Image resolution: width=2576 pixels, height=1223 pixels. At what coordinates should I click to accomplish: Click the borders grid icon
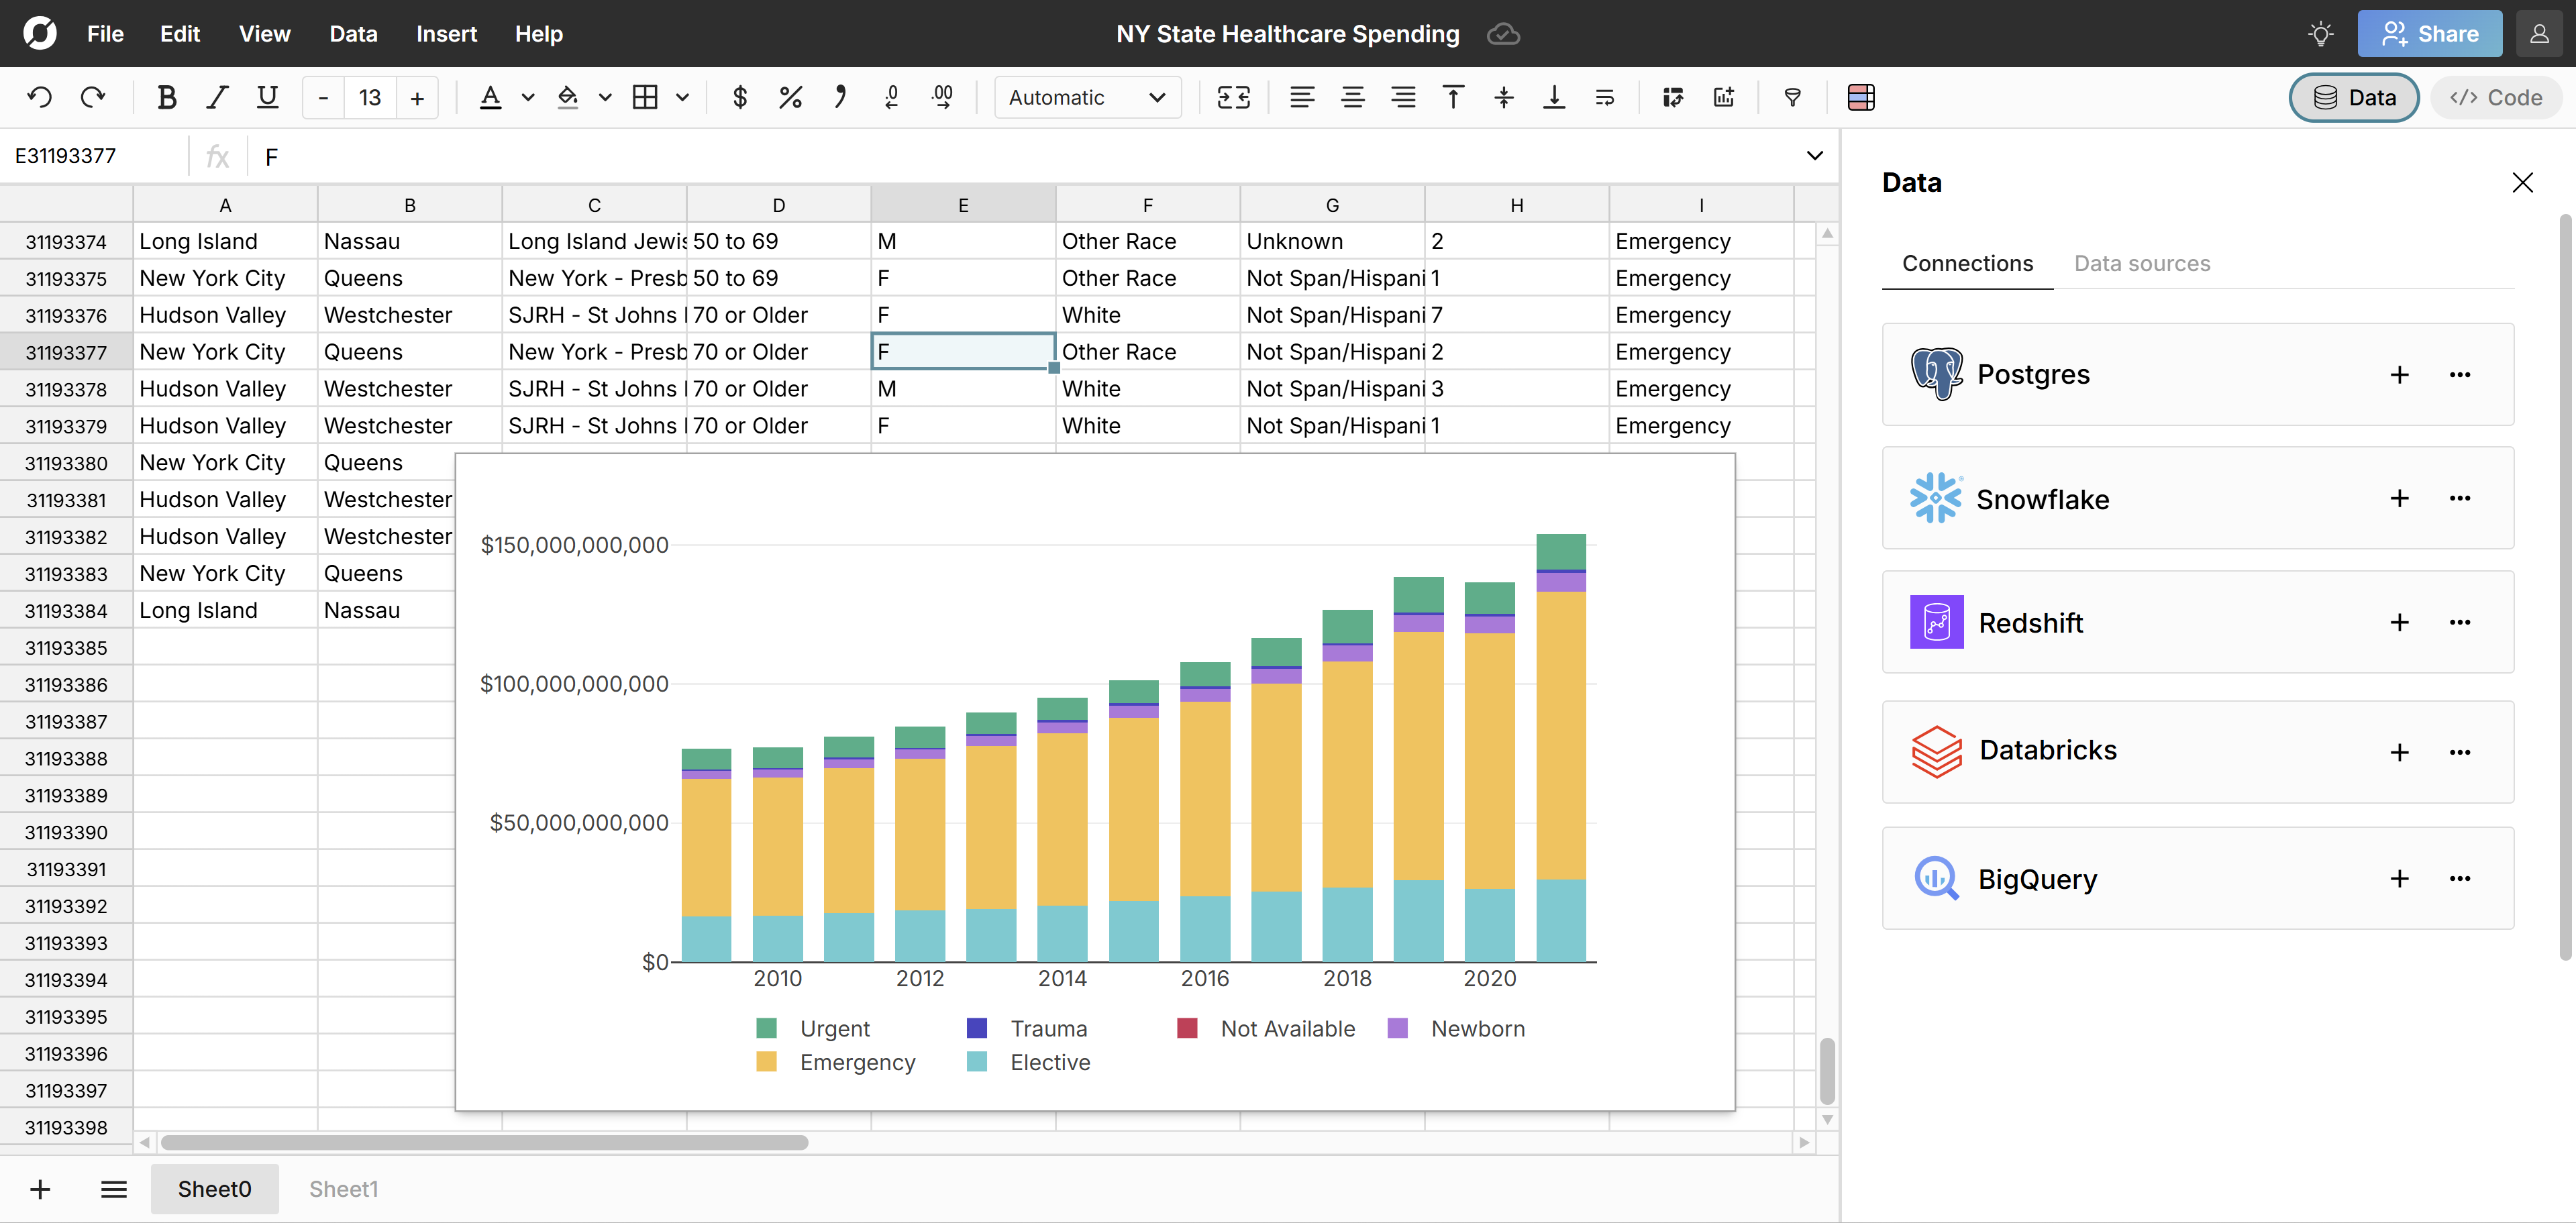(x=645, y=97)
